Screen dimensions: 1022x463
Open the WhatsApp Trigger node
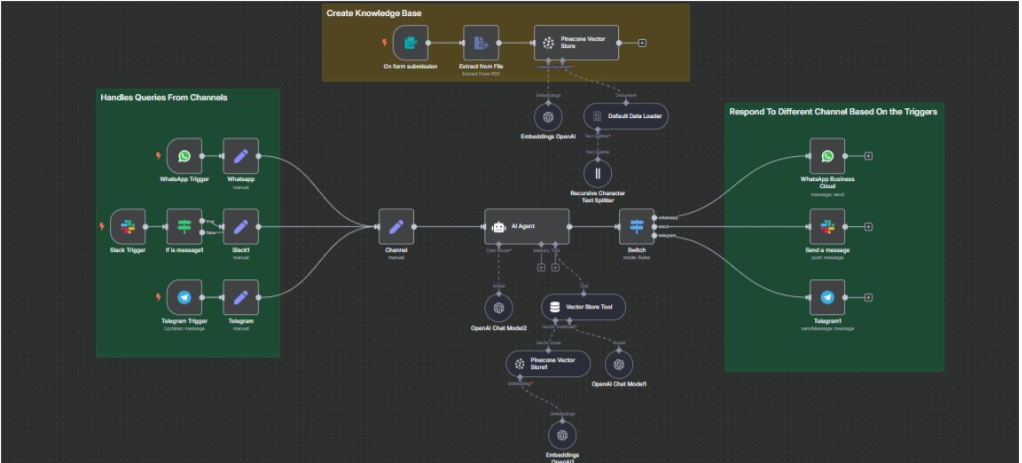point(184,156)
